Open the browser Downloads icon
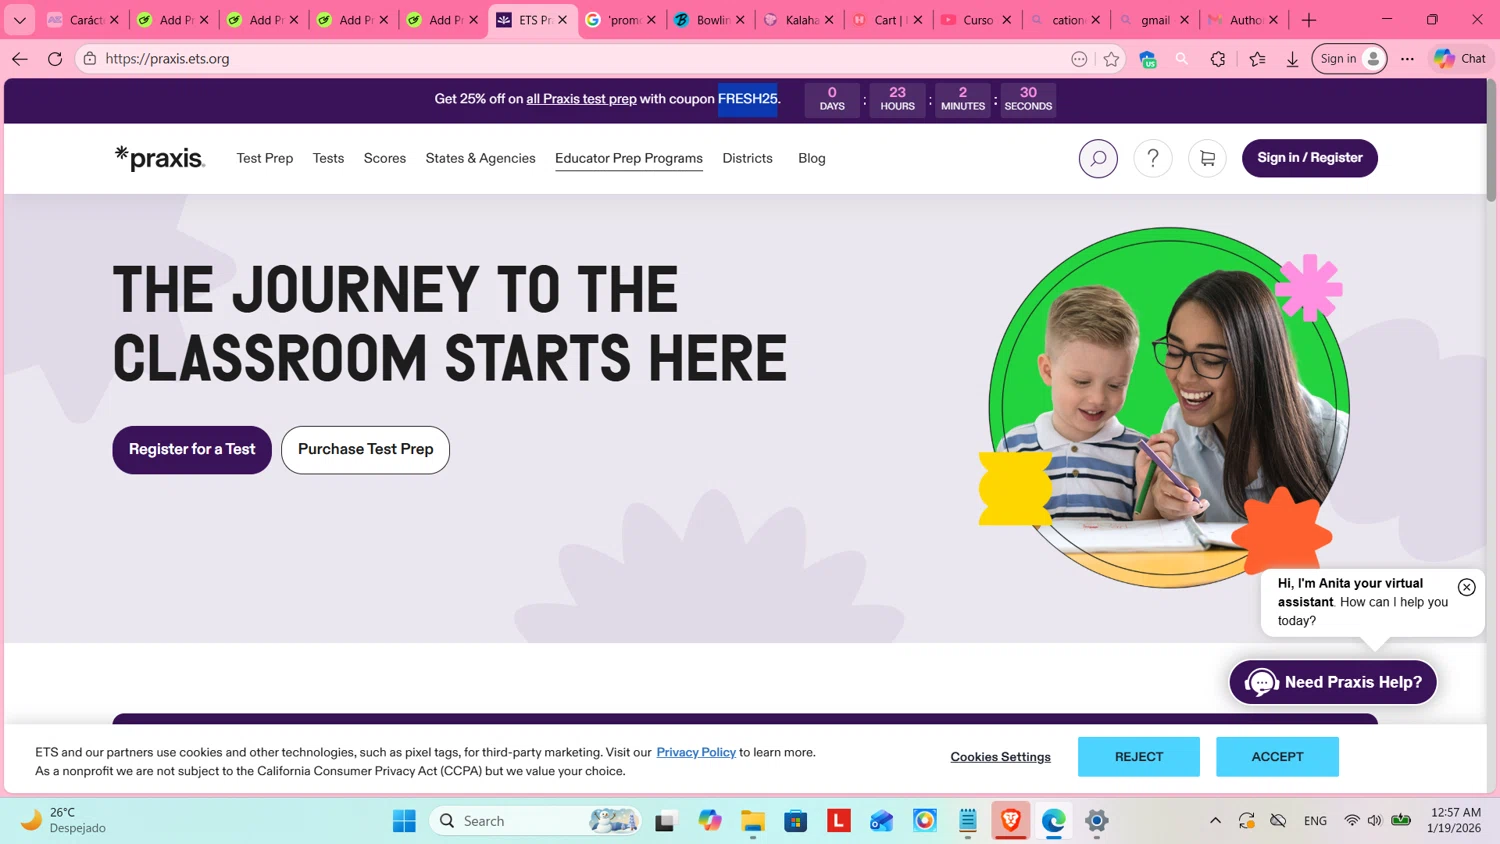 1293,59
